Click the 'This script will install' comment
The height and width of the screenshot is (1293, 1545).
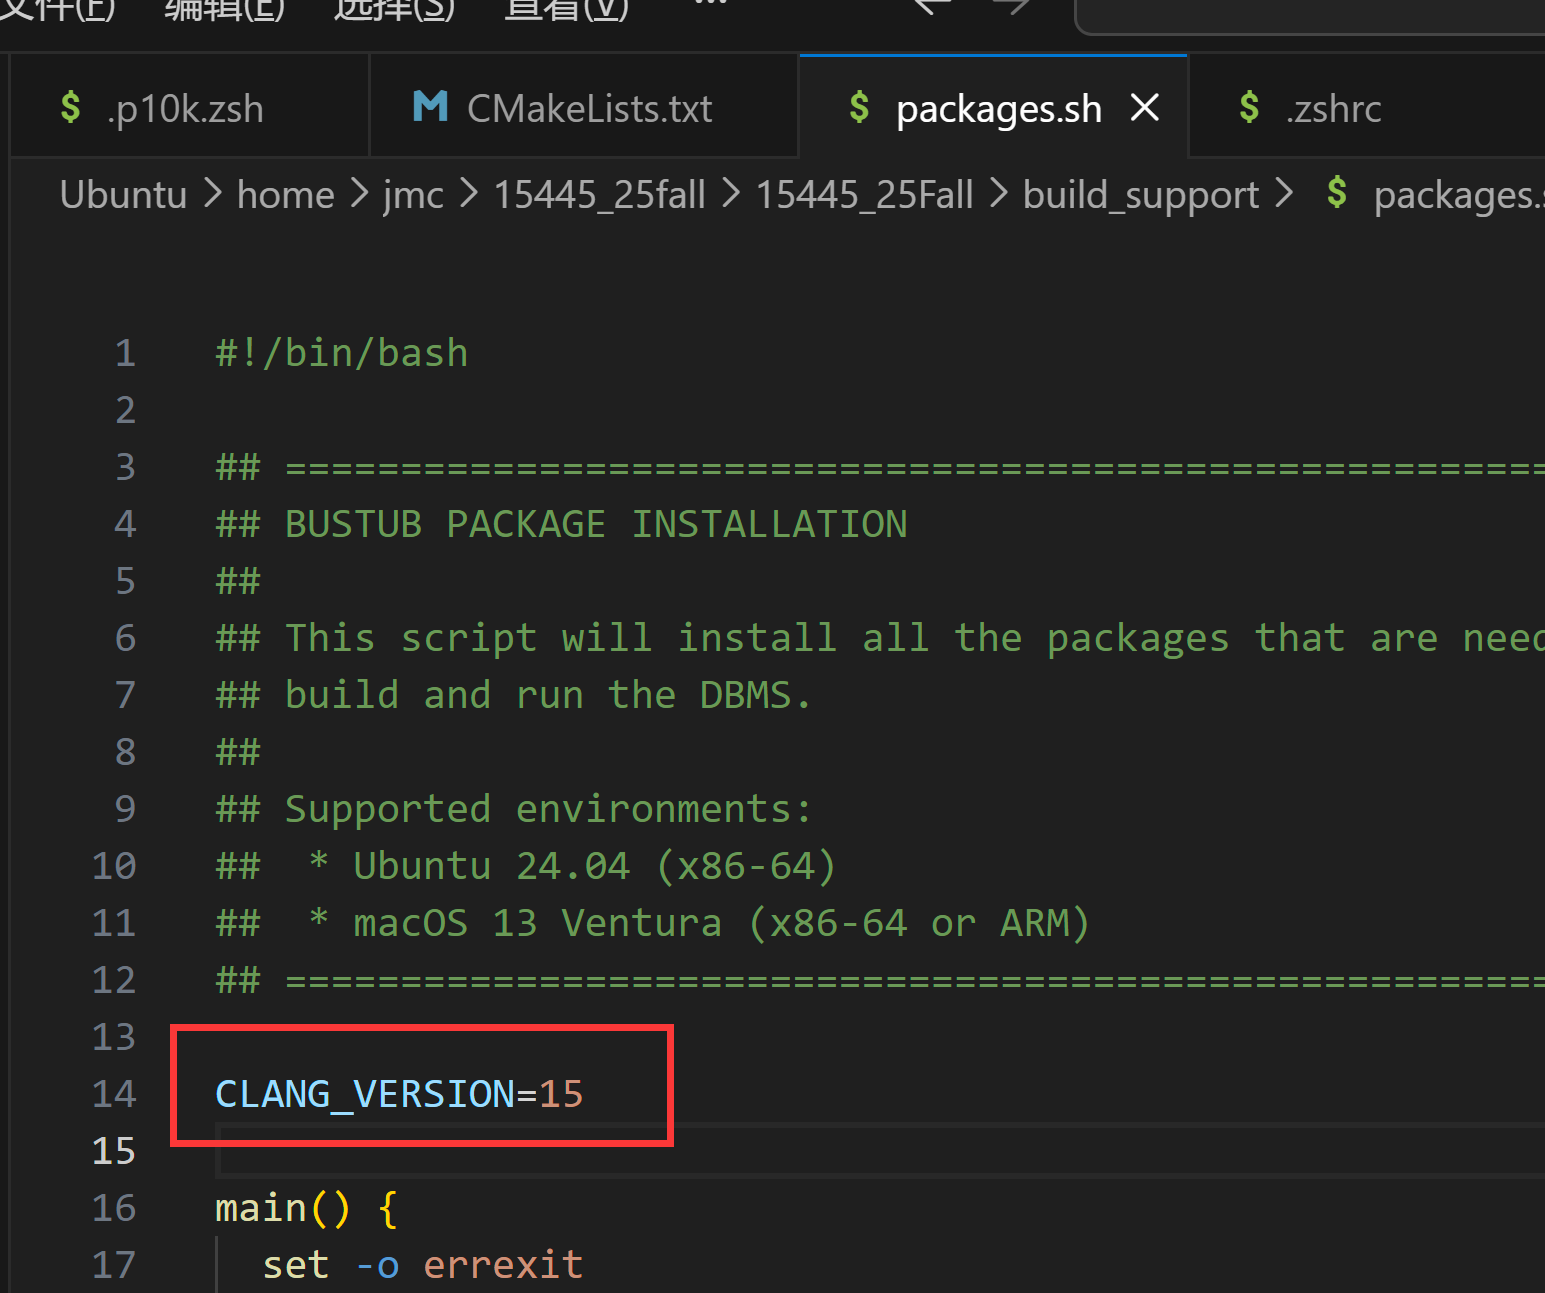(880, 638)
